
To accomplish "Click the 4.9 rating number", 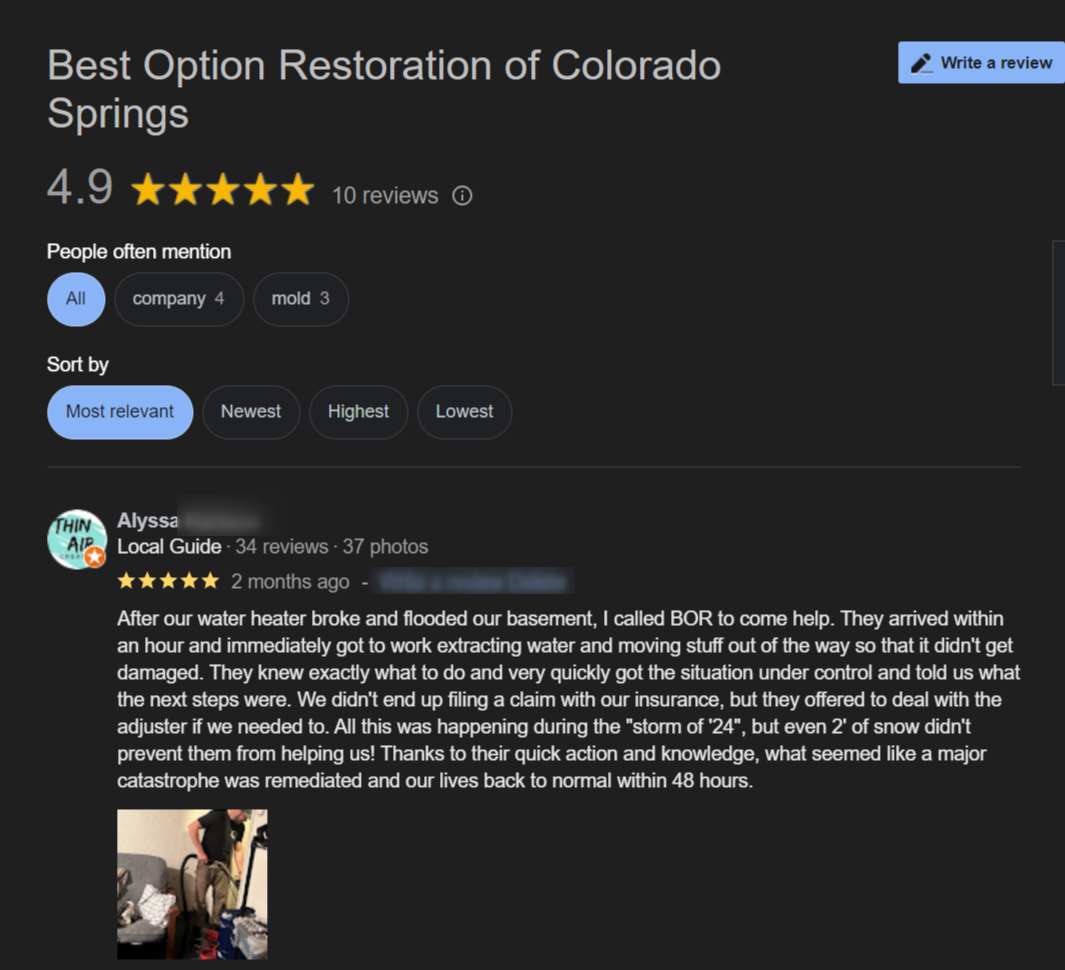I will tap(80, 187).
